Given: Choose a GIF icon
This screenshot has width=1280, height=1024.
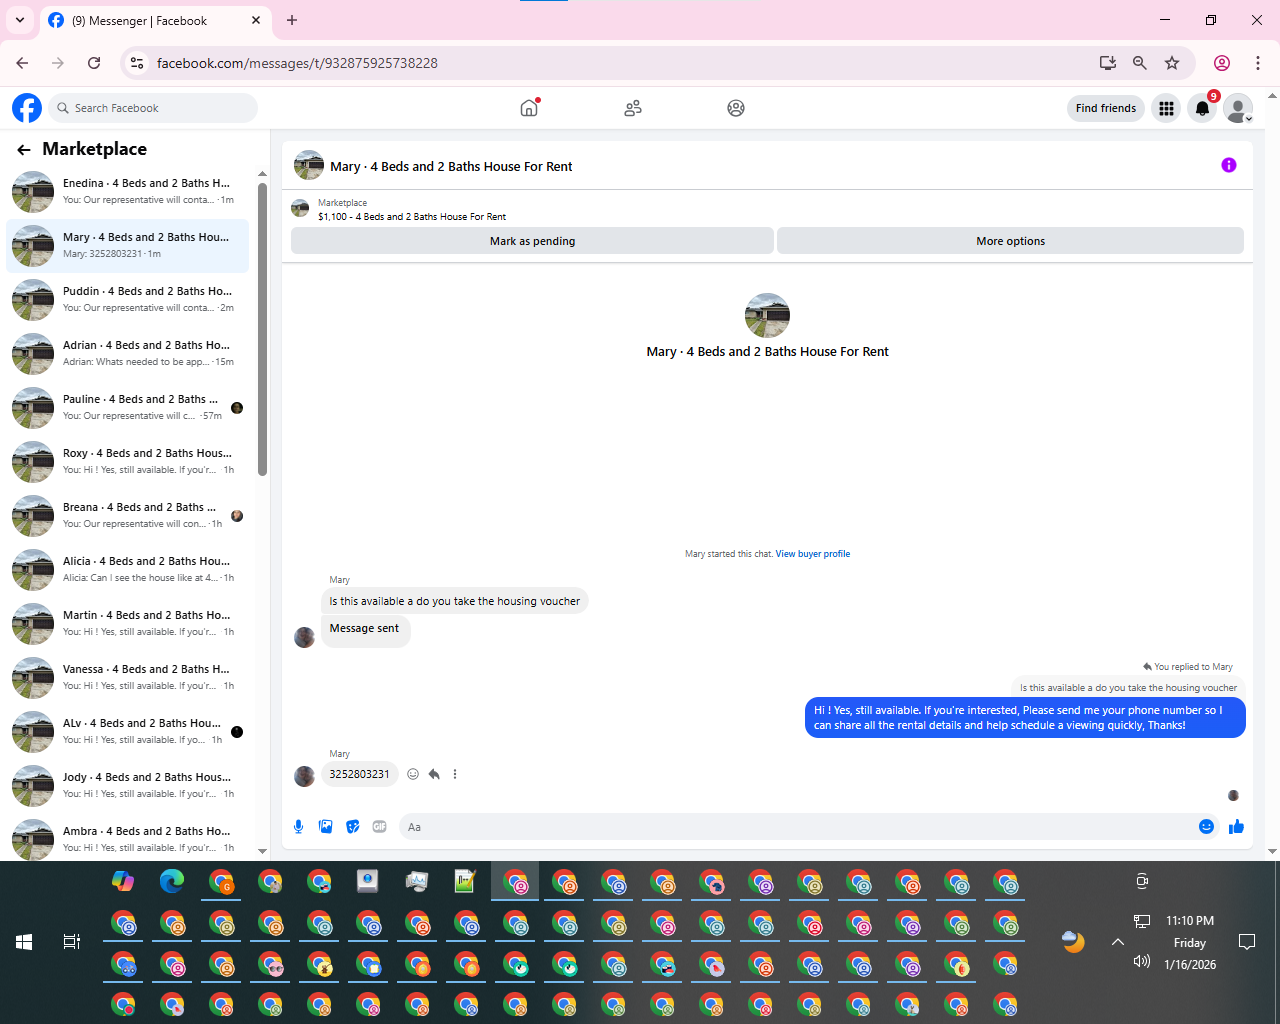Looking at the screenshot, I should [x=379, y=827].
